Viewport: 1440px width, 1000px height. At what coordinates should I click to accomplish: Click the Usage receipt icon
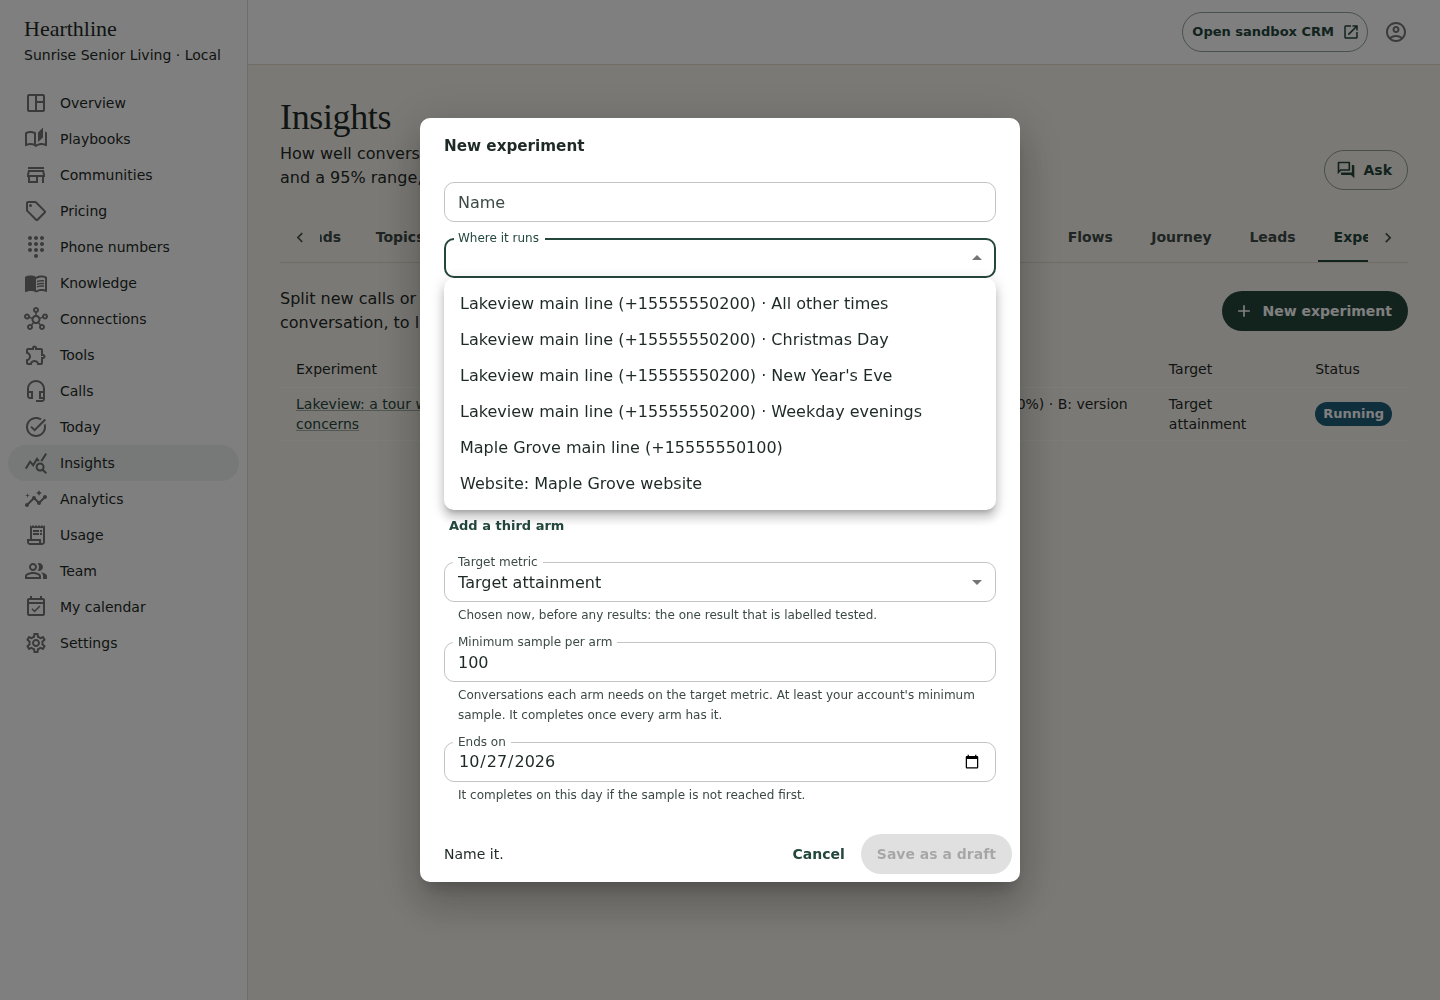36,535
